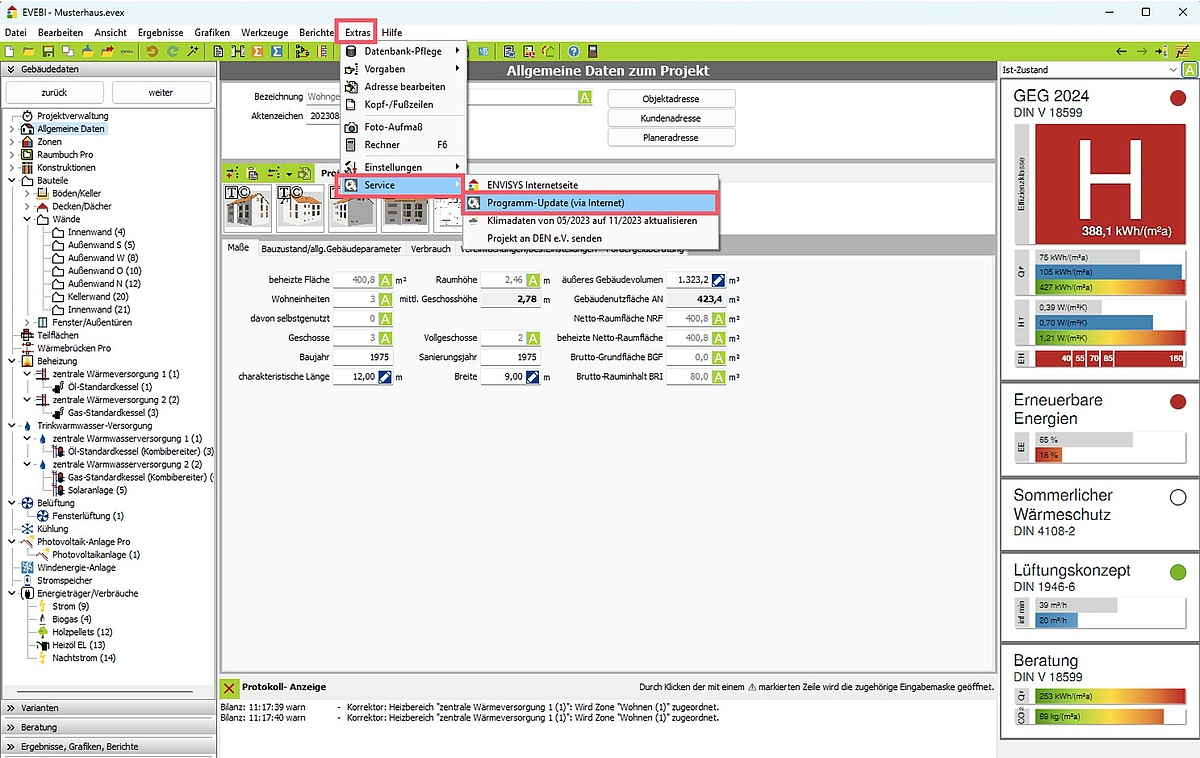
Task: Toggle the green A button next to Raumhöhe
Action: coord(533,280)
